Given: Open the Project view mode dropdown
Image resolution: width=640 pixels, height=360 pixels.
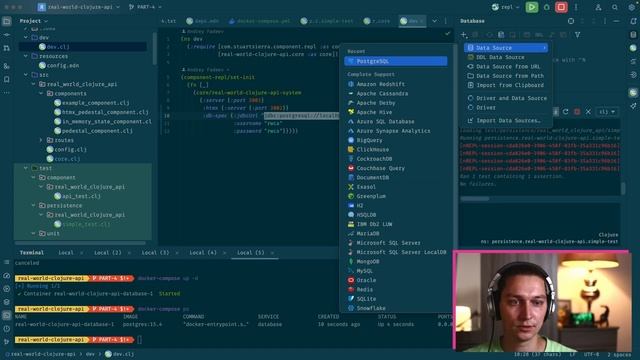Looking at the screenshot, I should coord(33,21).
